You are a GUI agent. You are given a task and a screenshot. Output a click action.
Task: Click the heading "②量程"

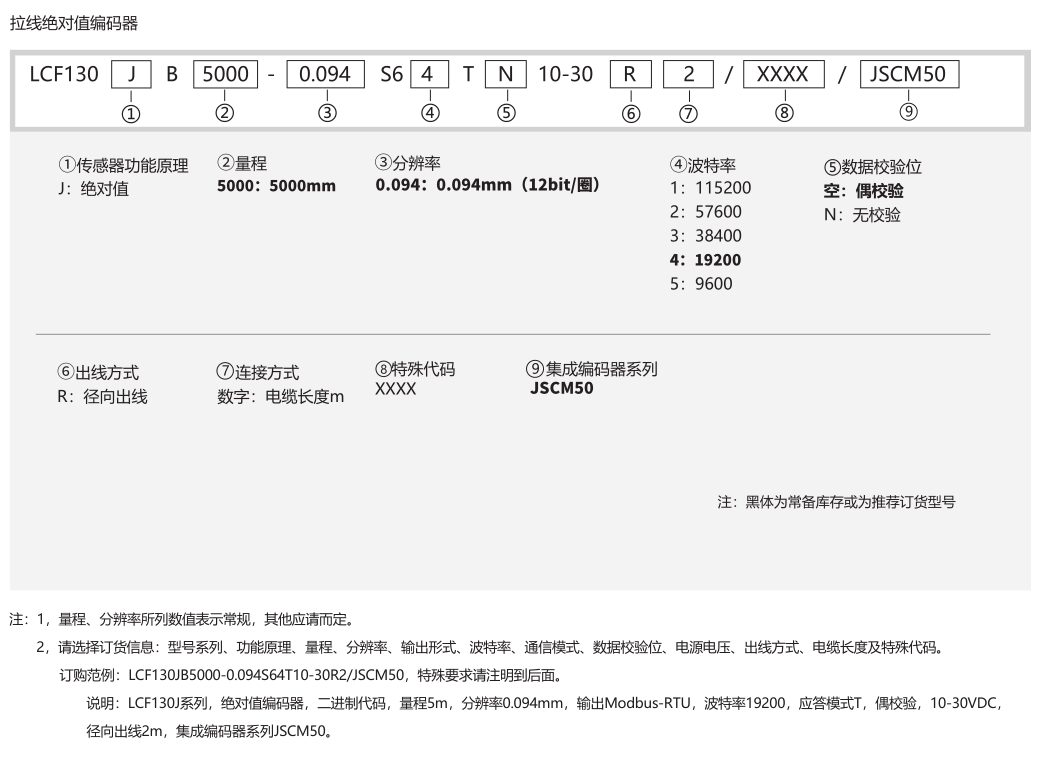242,163
